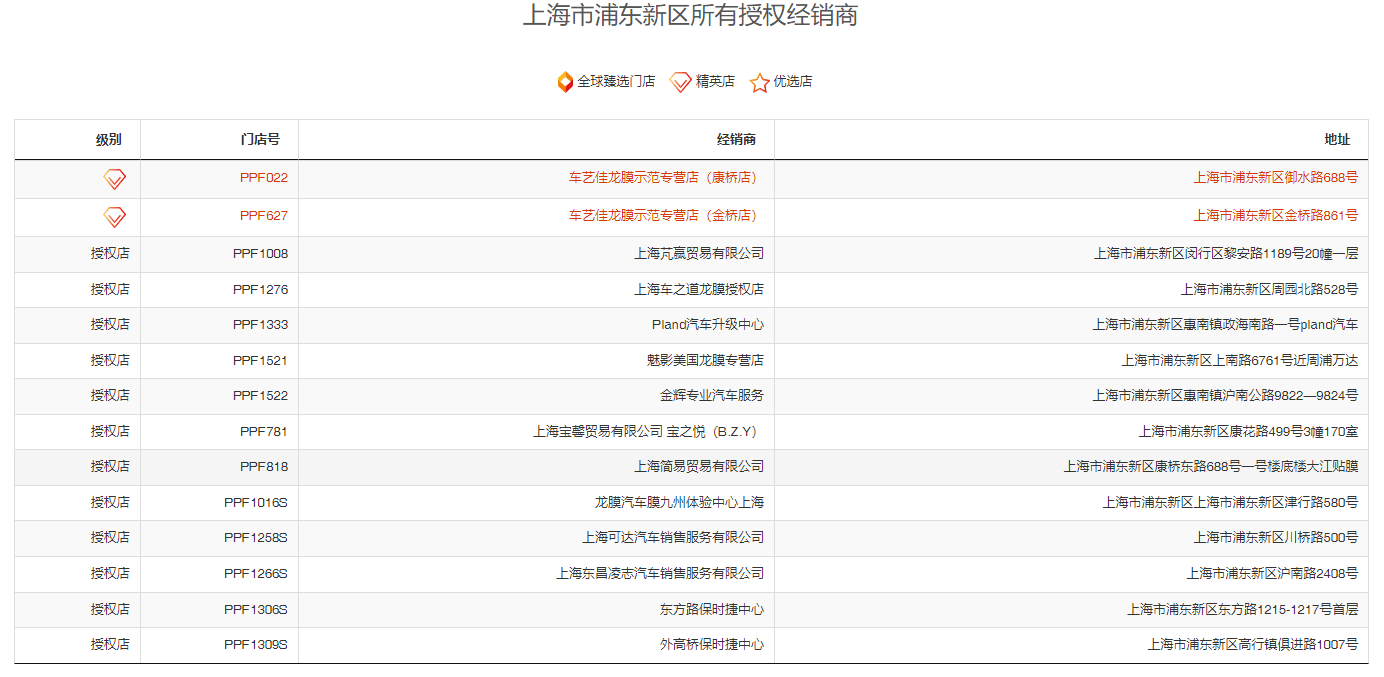Click the 级别 column header
The image size is (1384, 677).
[x=108, y=140]
